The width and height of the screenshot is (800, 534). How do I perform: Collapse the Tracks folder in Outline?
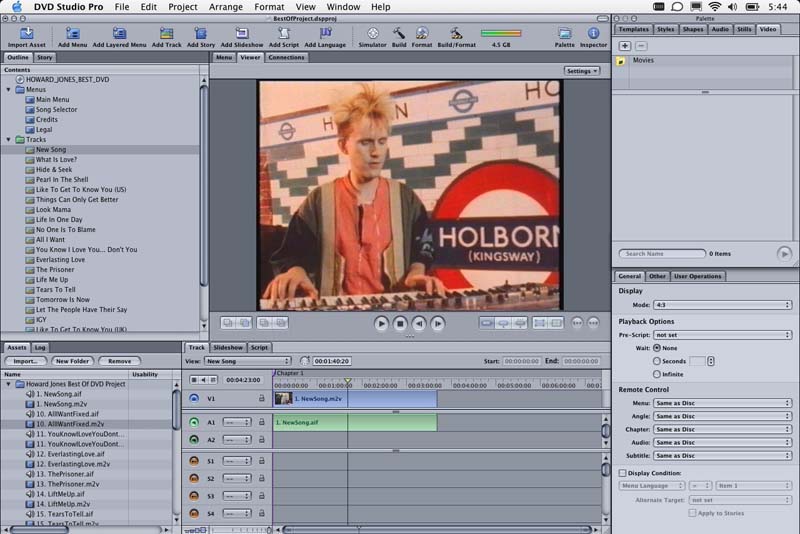point(8,140)
